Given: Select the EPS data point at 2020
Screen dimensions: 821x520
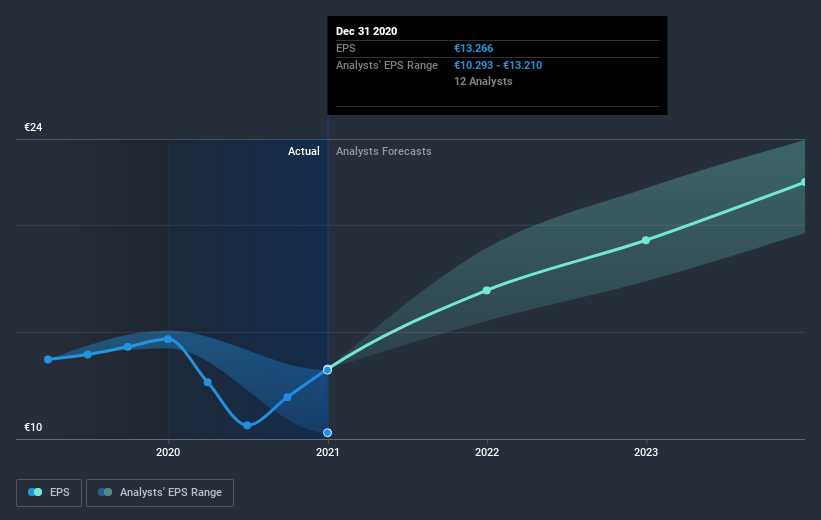Looking at the screenshot, I should coord(168,339).
